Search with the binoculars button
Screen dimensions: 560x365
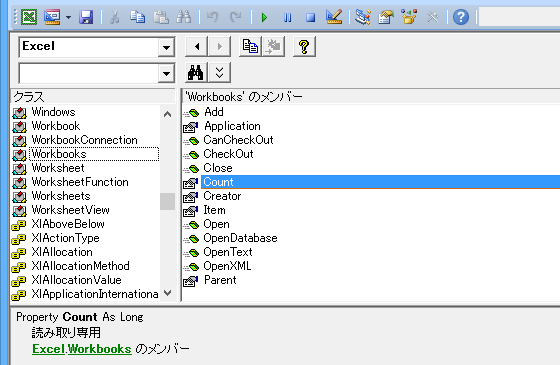pos(196,73)
